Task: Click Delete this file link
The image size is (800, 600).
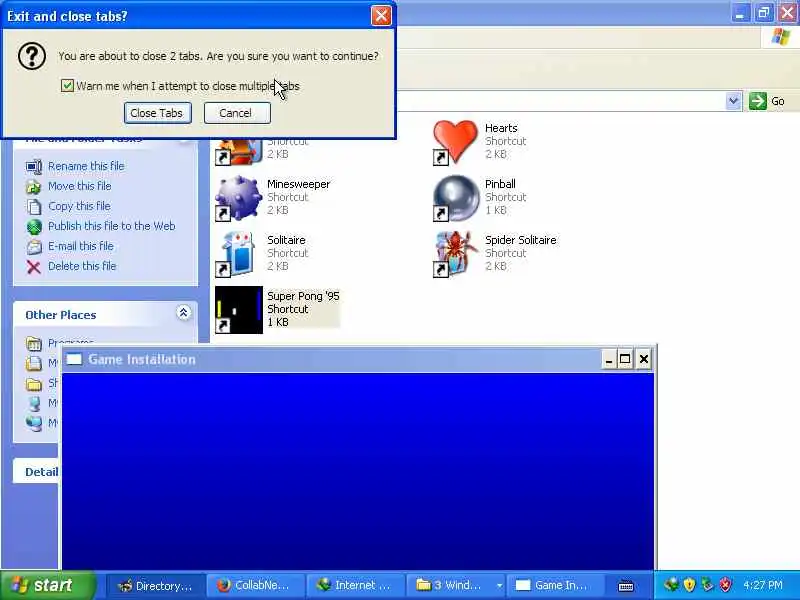Action: [x=82, y=266]
